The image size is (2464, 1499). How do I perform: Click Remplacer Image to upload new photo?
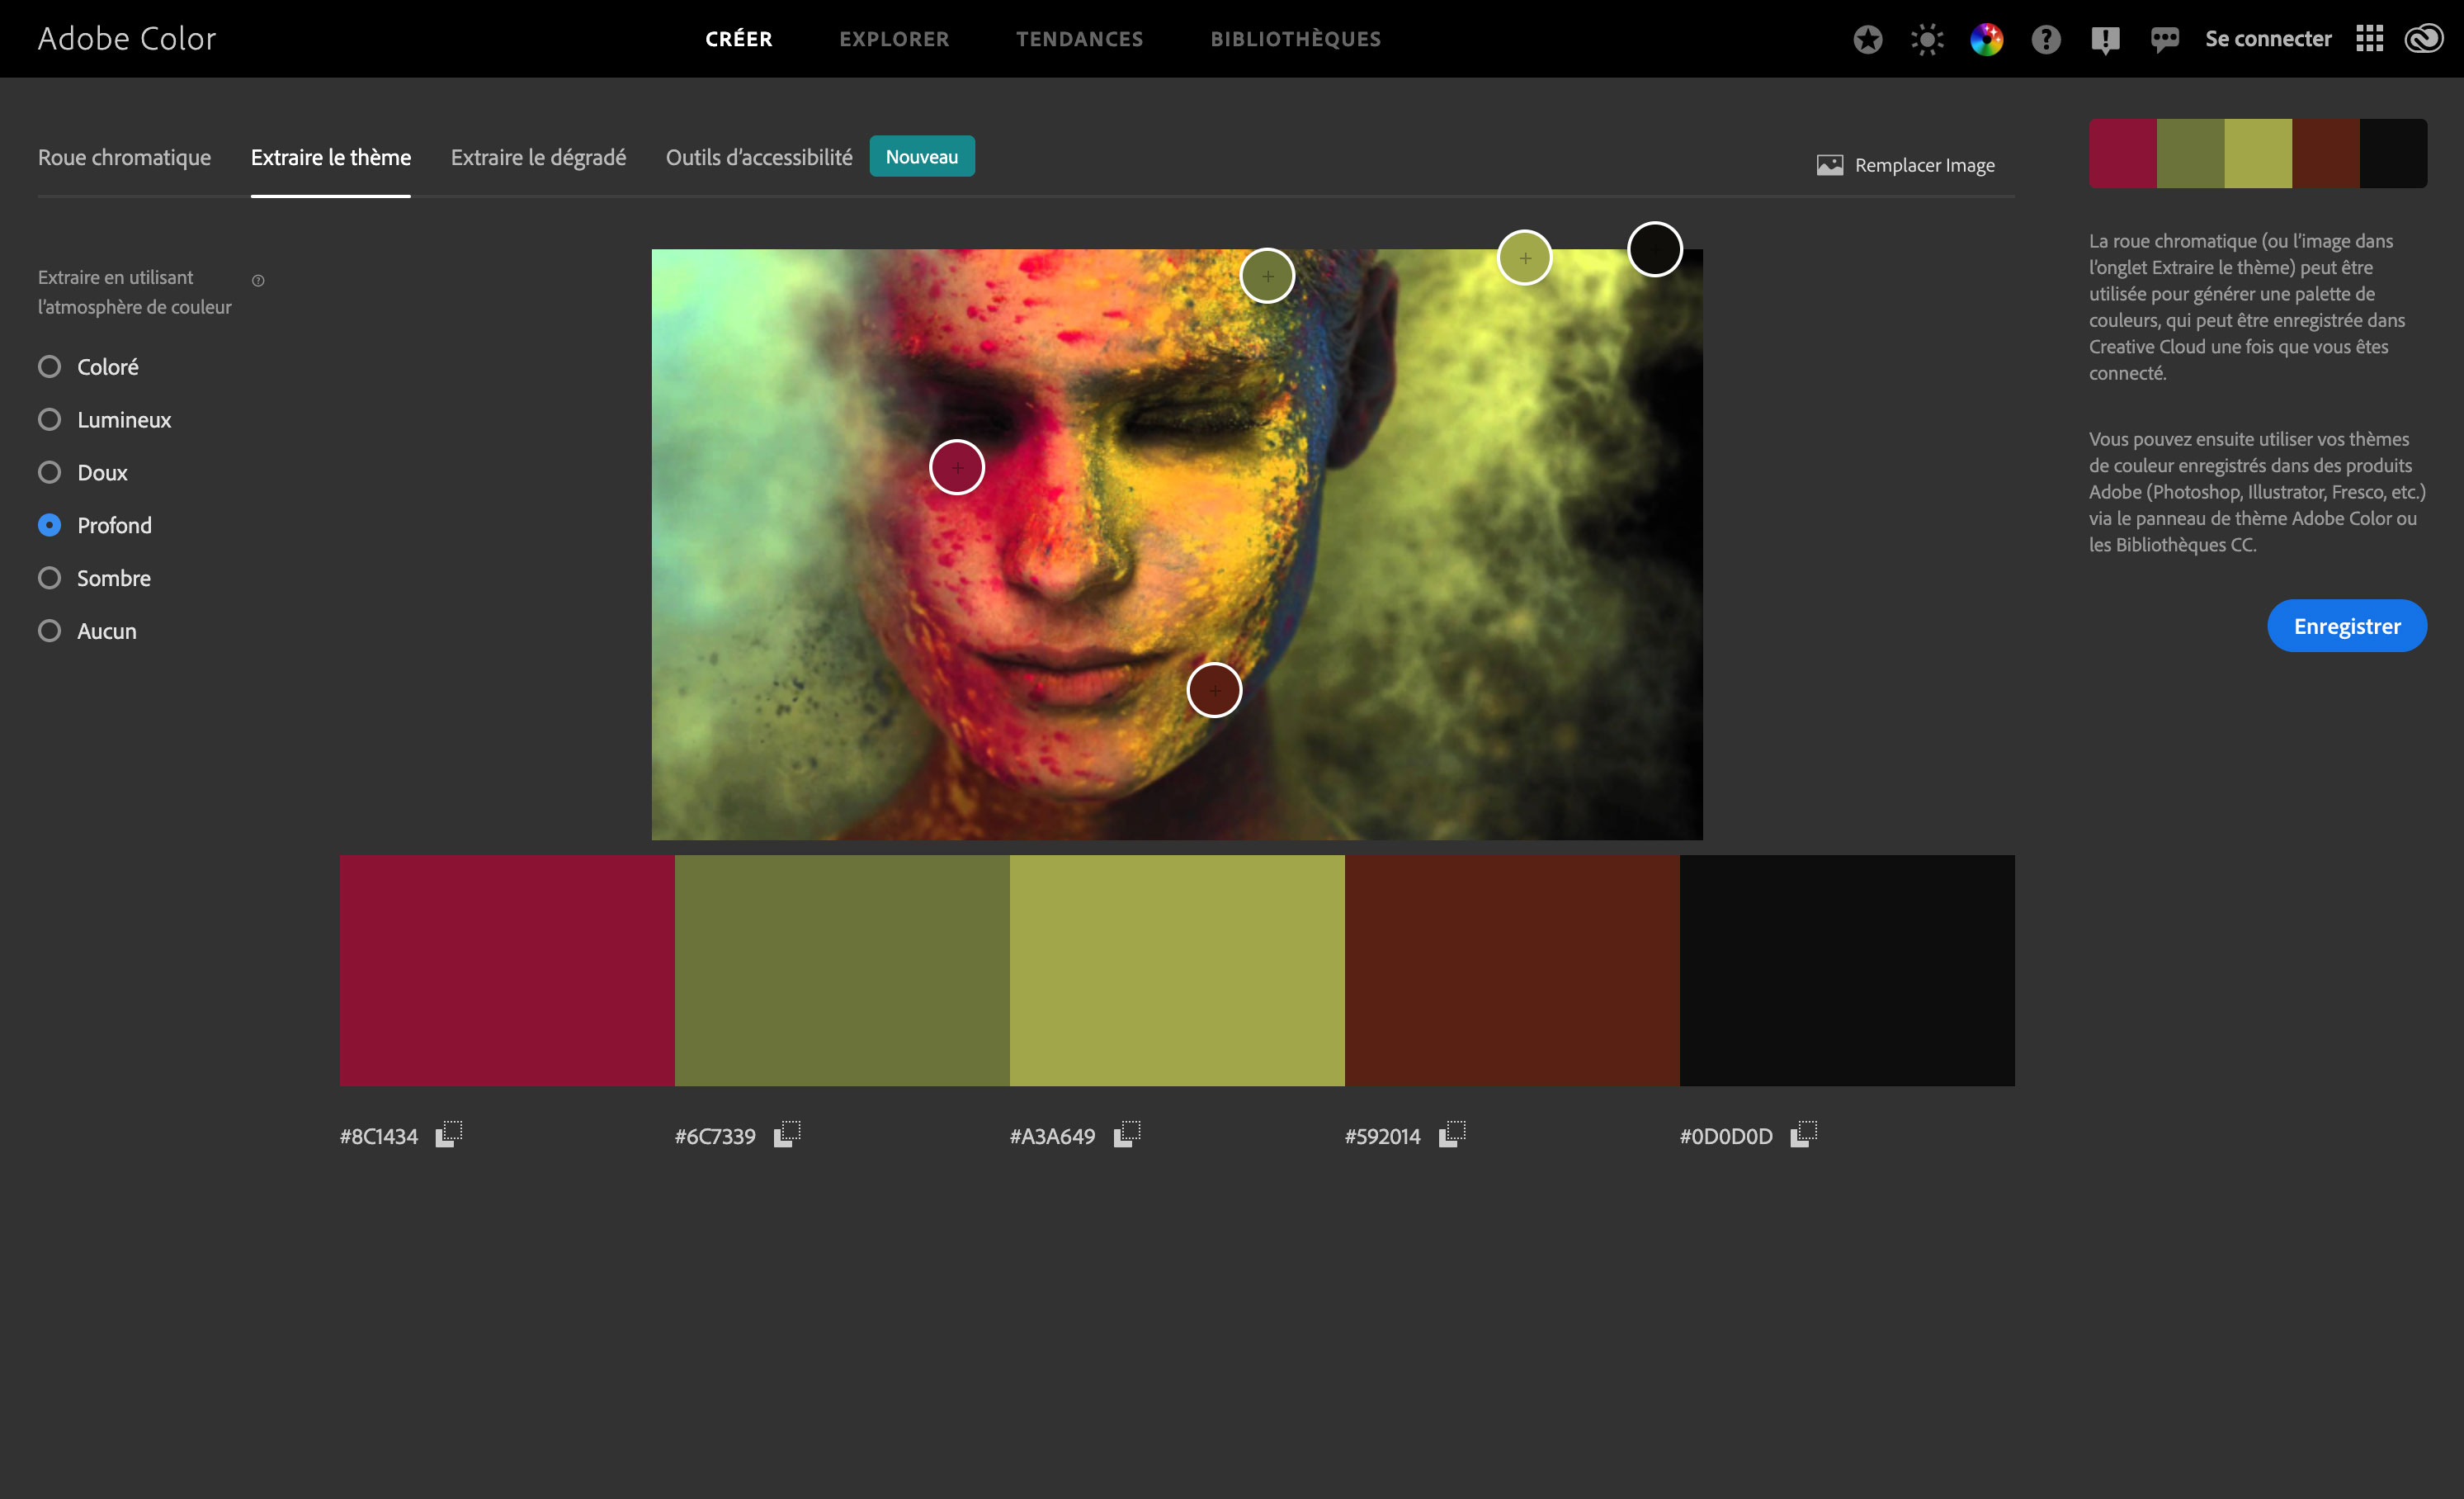[1907, 164]
